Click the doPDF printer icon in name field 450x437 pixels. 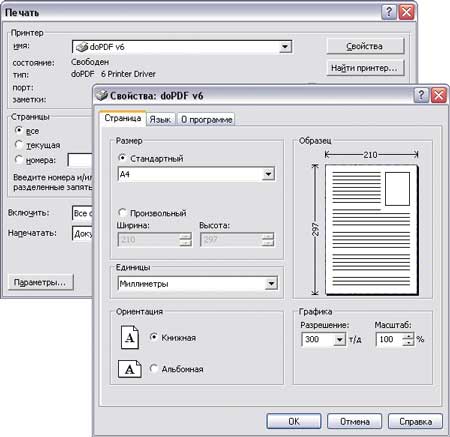[x=82, y=47]
